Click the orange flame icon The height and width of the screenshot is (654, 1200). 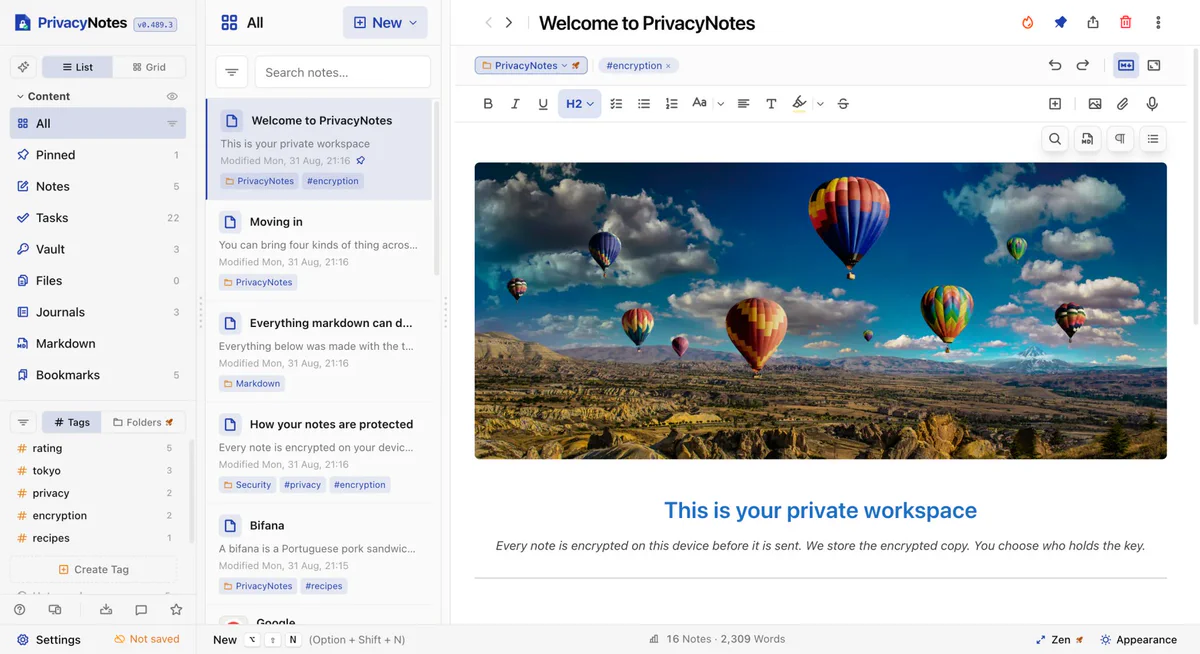coord(1027,23)
